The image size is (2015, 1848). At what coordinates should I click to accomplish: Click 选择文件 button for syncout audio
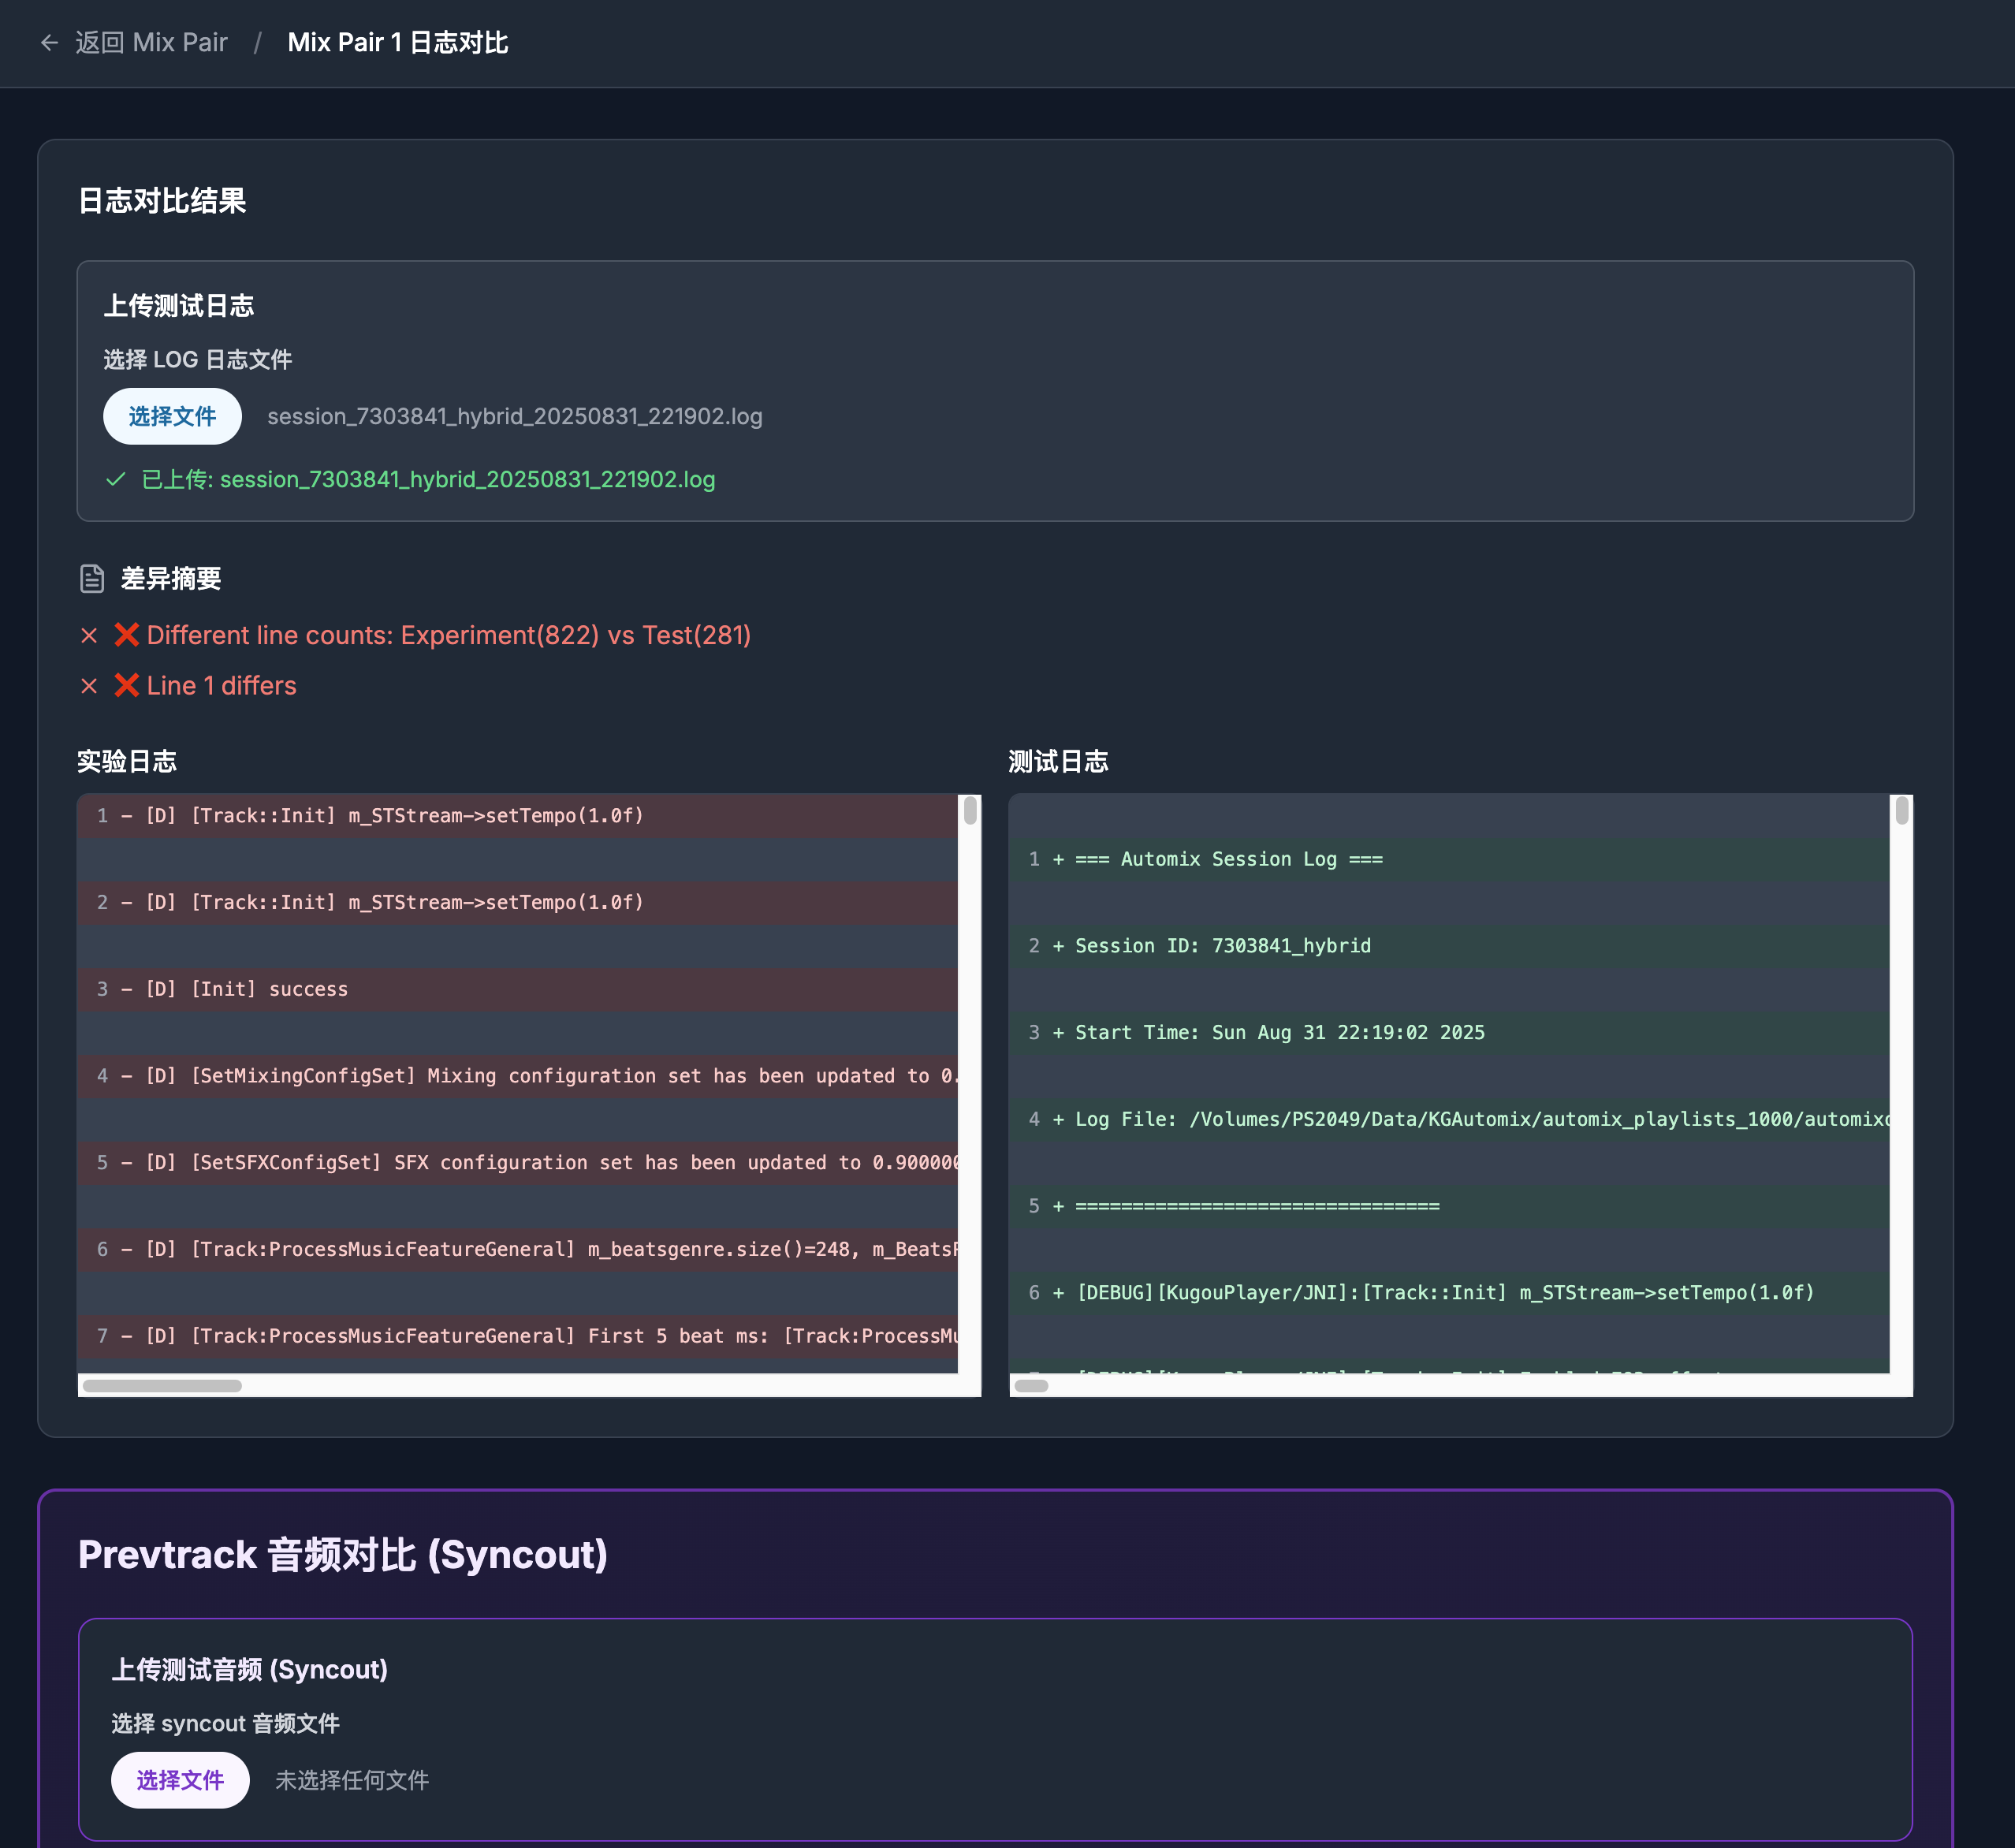pos(180,1780)
